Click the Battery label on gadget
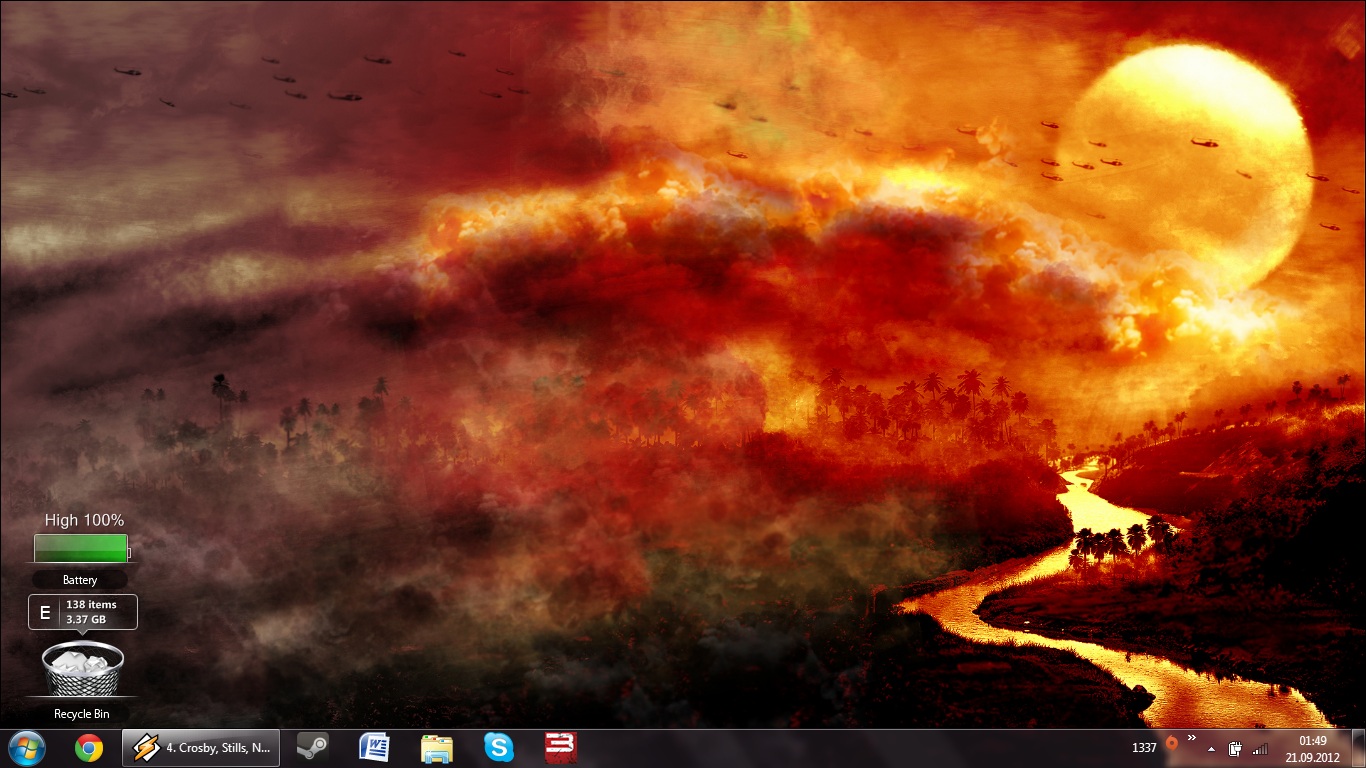The height and width of the screenshot is (768, 1366). [80, 580]
